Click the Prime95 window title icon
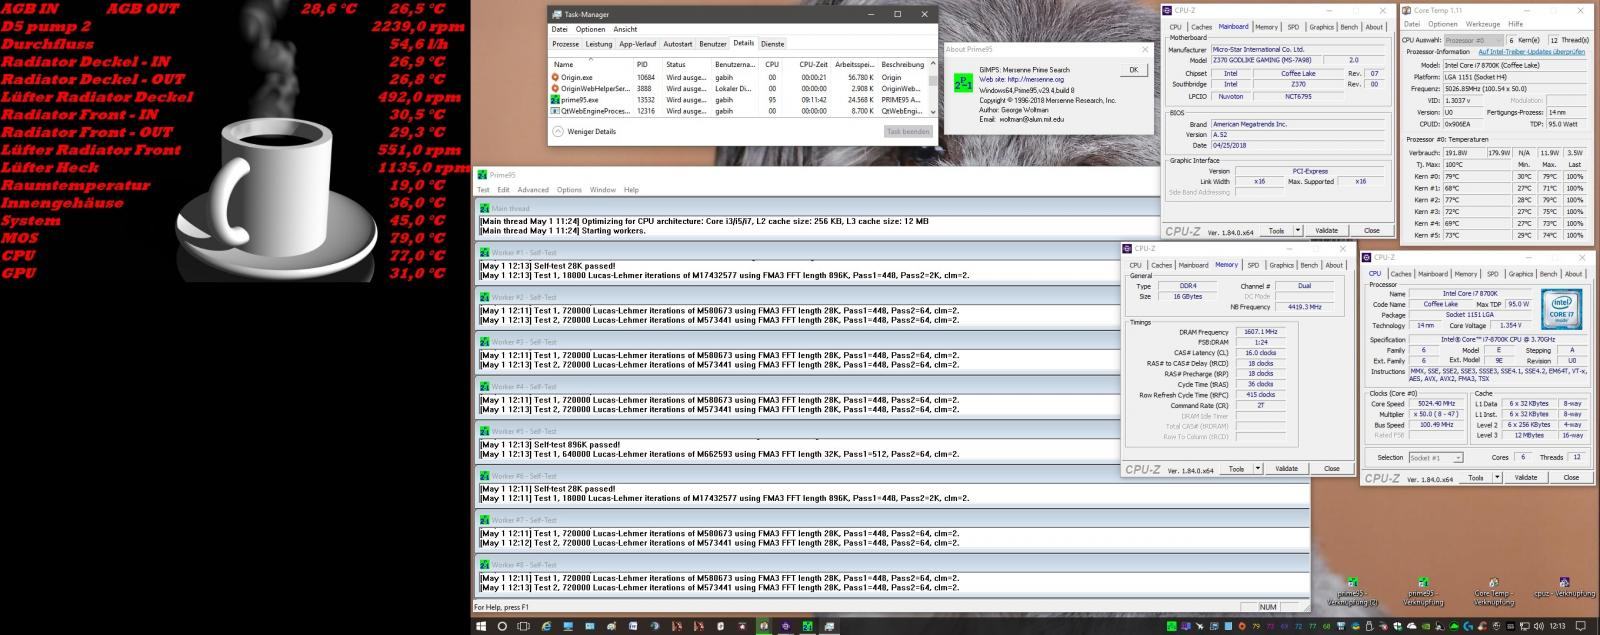This screenshot has width=1600, height=635. pos(482,175)
